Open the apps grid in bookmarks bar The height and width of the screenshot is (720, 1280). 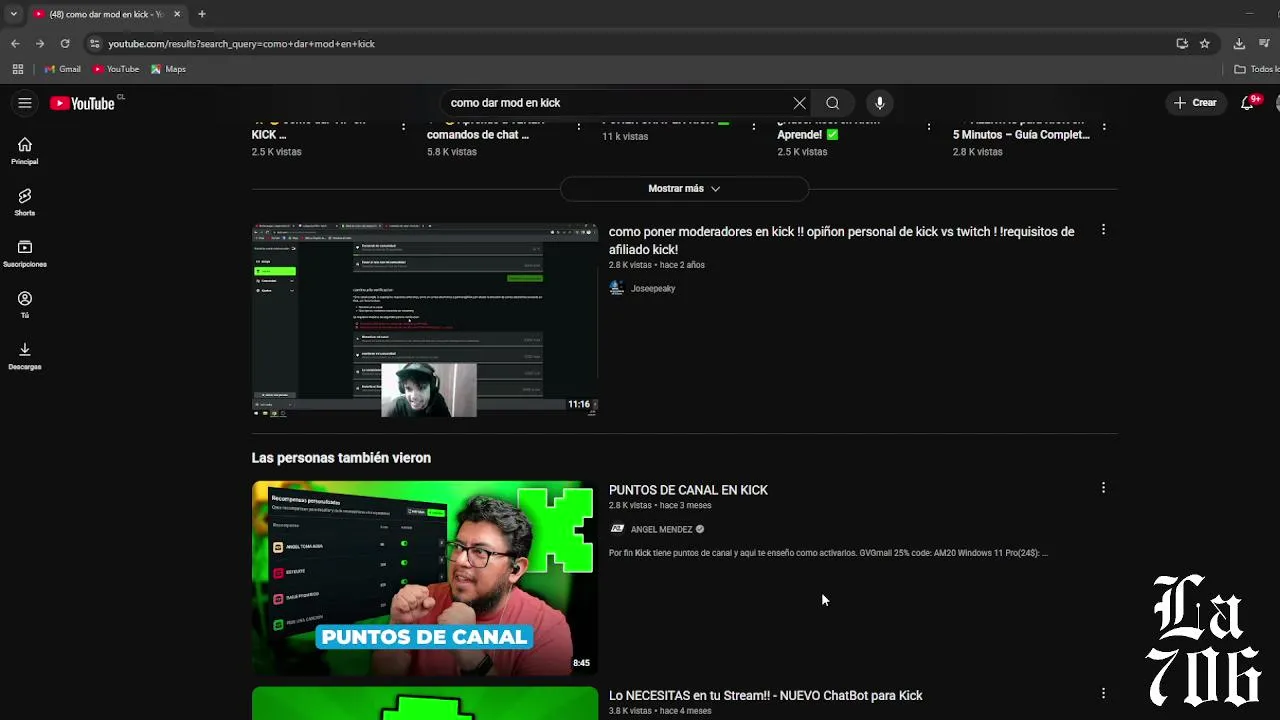coord(18,69)
